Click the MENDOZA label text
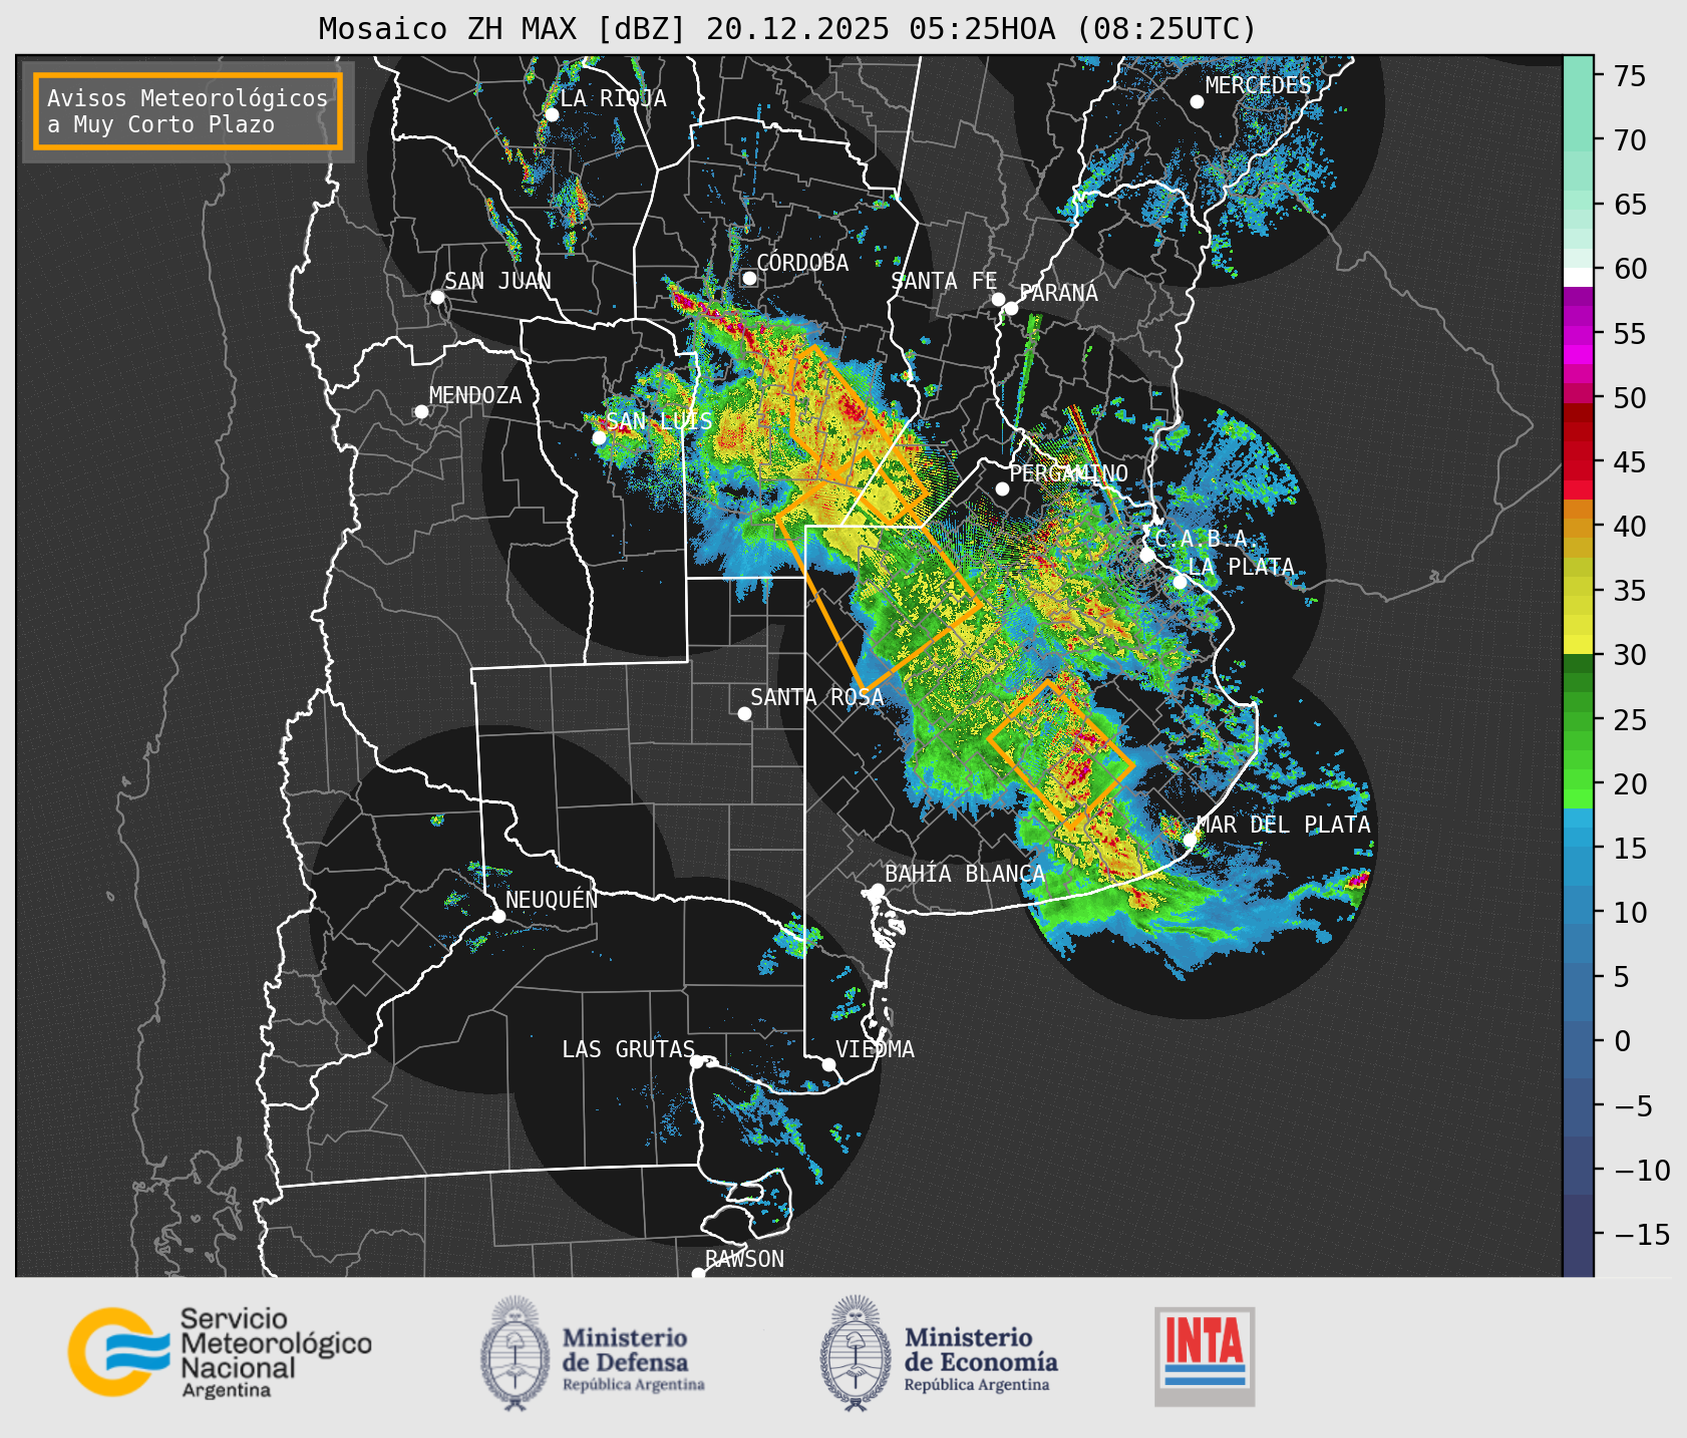This screenshot has height=1438, width=1687. (476, 396)
